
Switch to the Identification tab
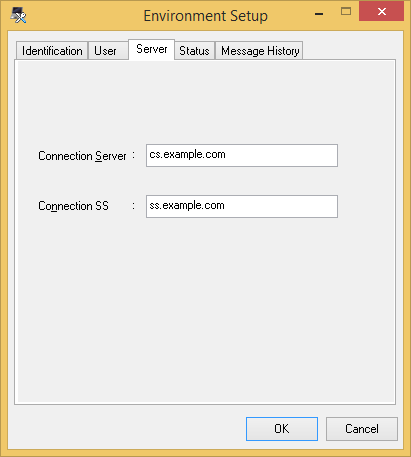[x=52, y=51]
